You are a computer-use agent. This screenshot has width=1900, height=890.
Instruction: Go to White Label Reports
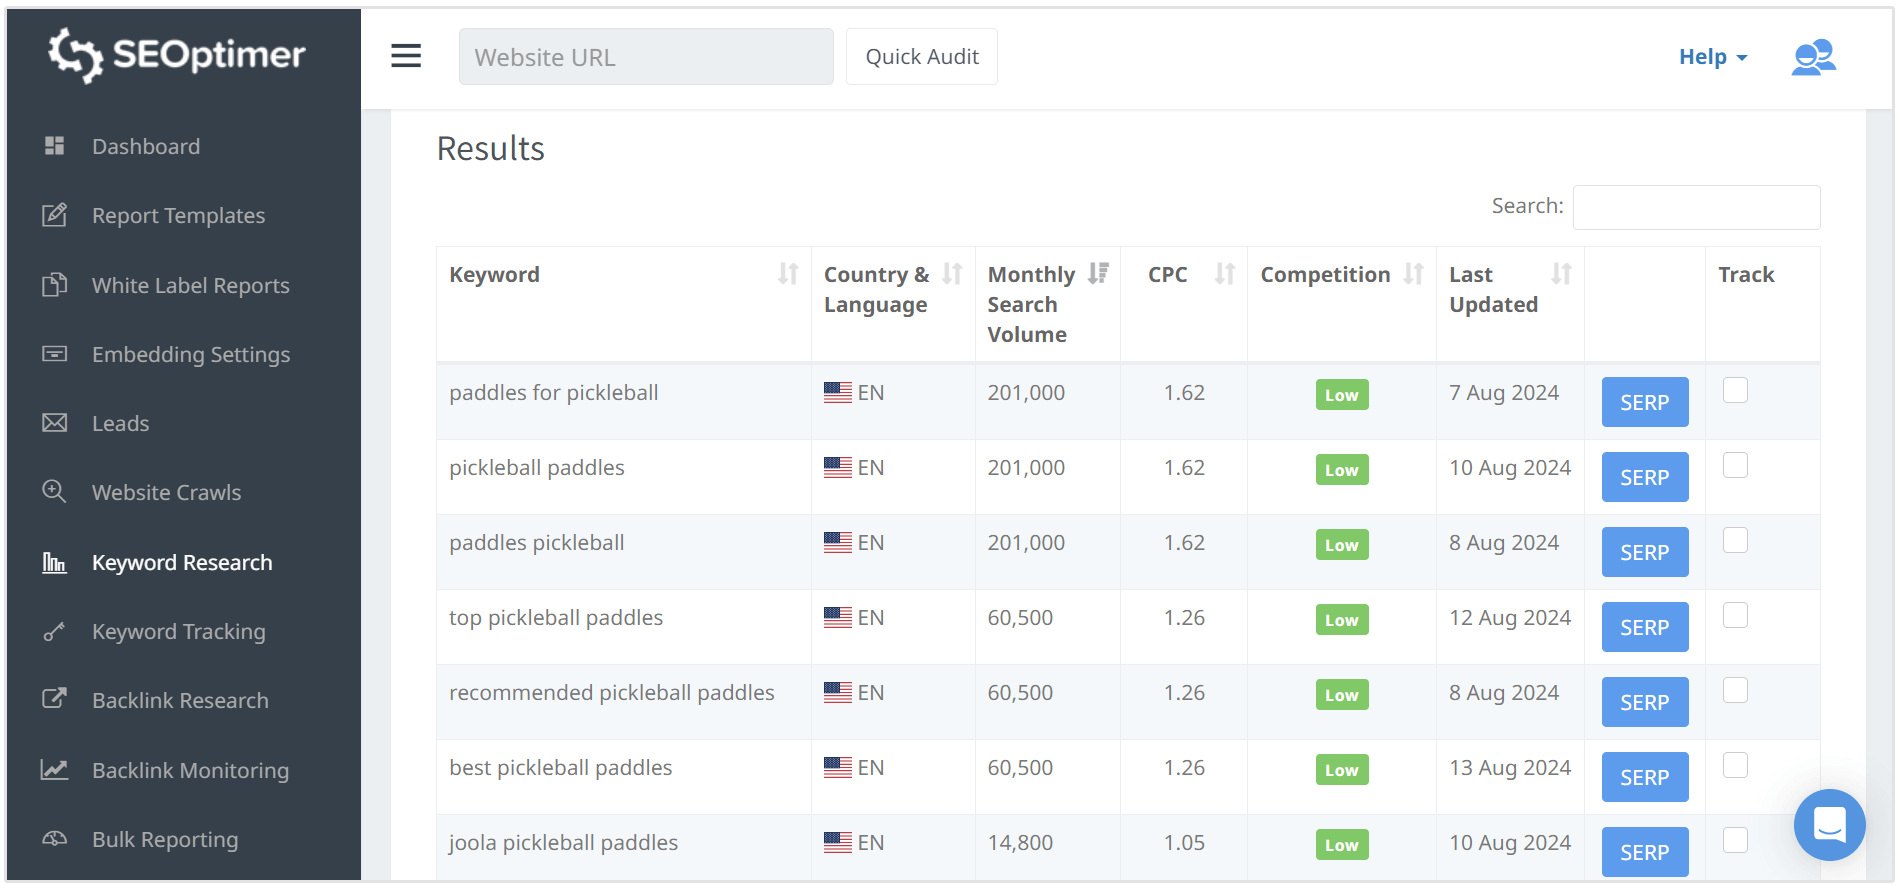tap(190, 286)
